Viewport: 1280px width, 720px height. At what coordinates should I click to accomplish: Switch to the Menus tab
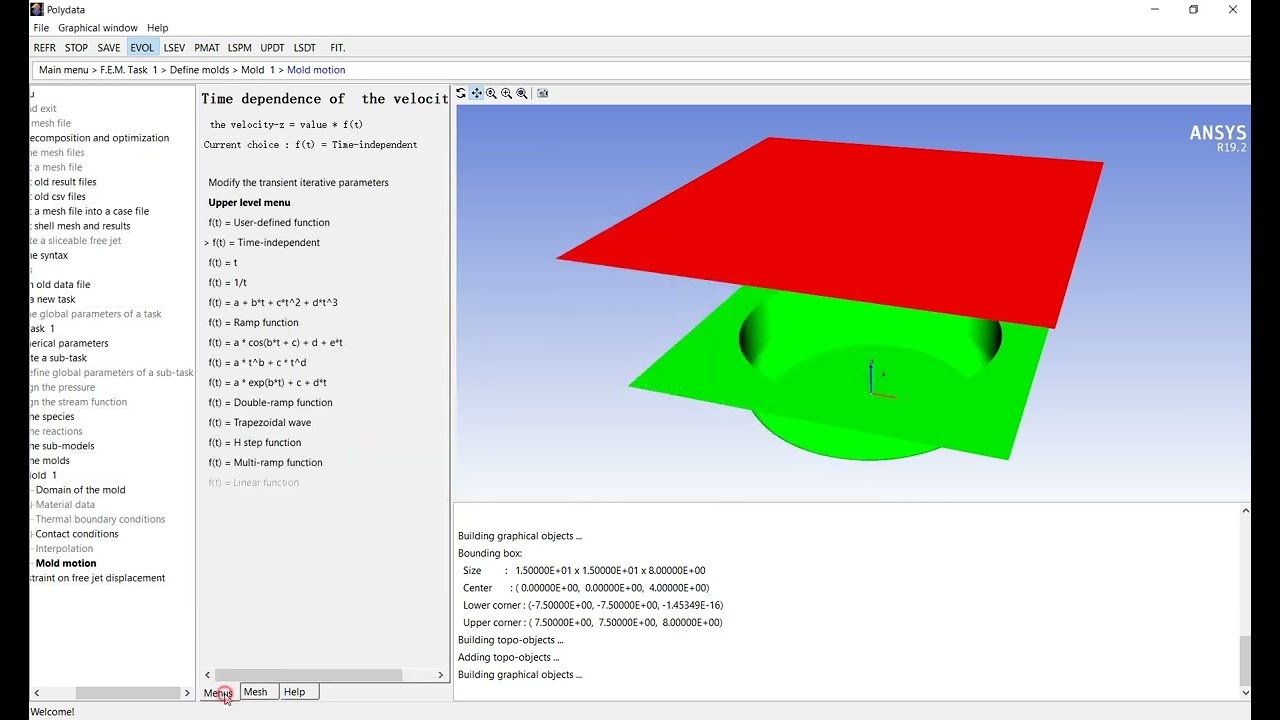pos(218,692)
